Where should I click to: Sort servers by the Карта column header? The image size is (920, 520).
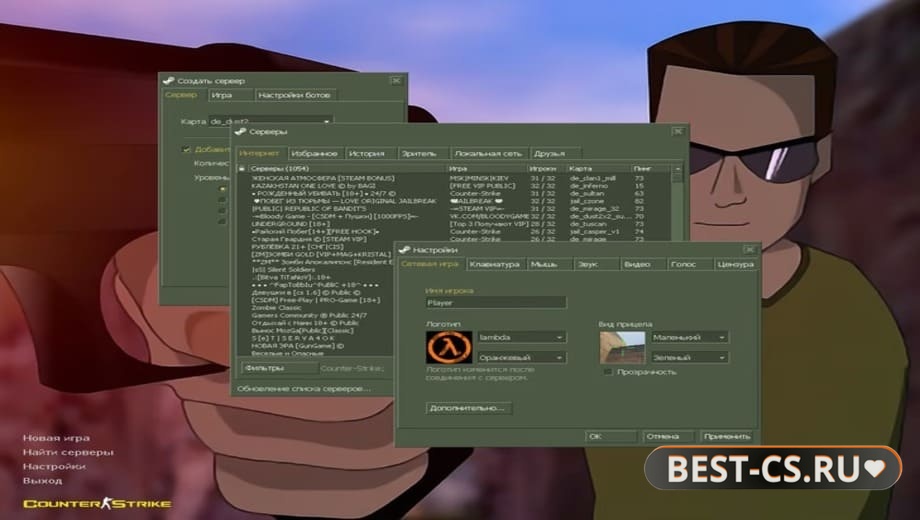click(598, 168)
